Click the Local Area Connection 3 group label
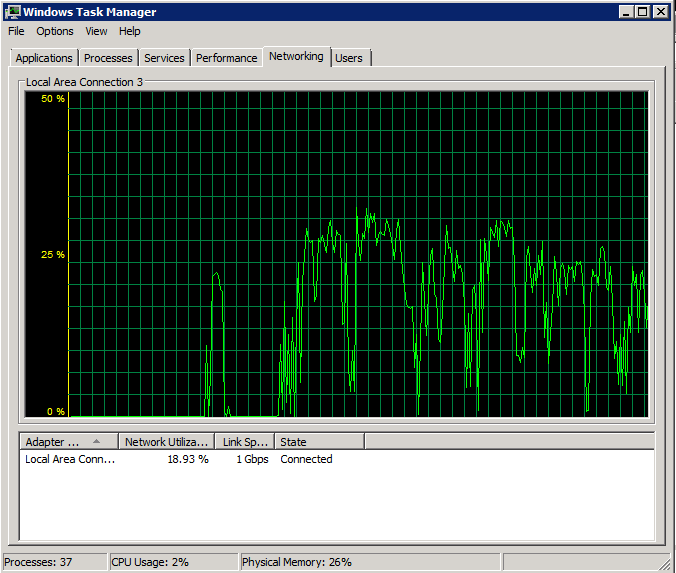676x573 pixels. click(84, 82)
